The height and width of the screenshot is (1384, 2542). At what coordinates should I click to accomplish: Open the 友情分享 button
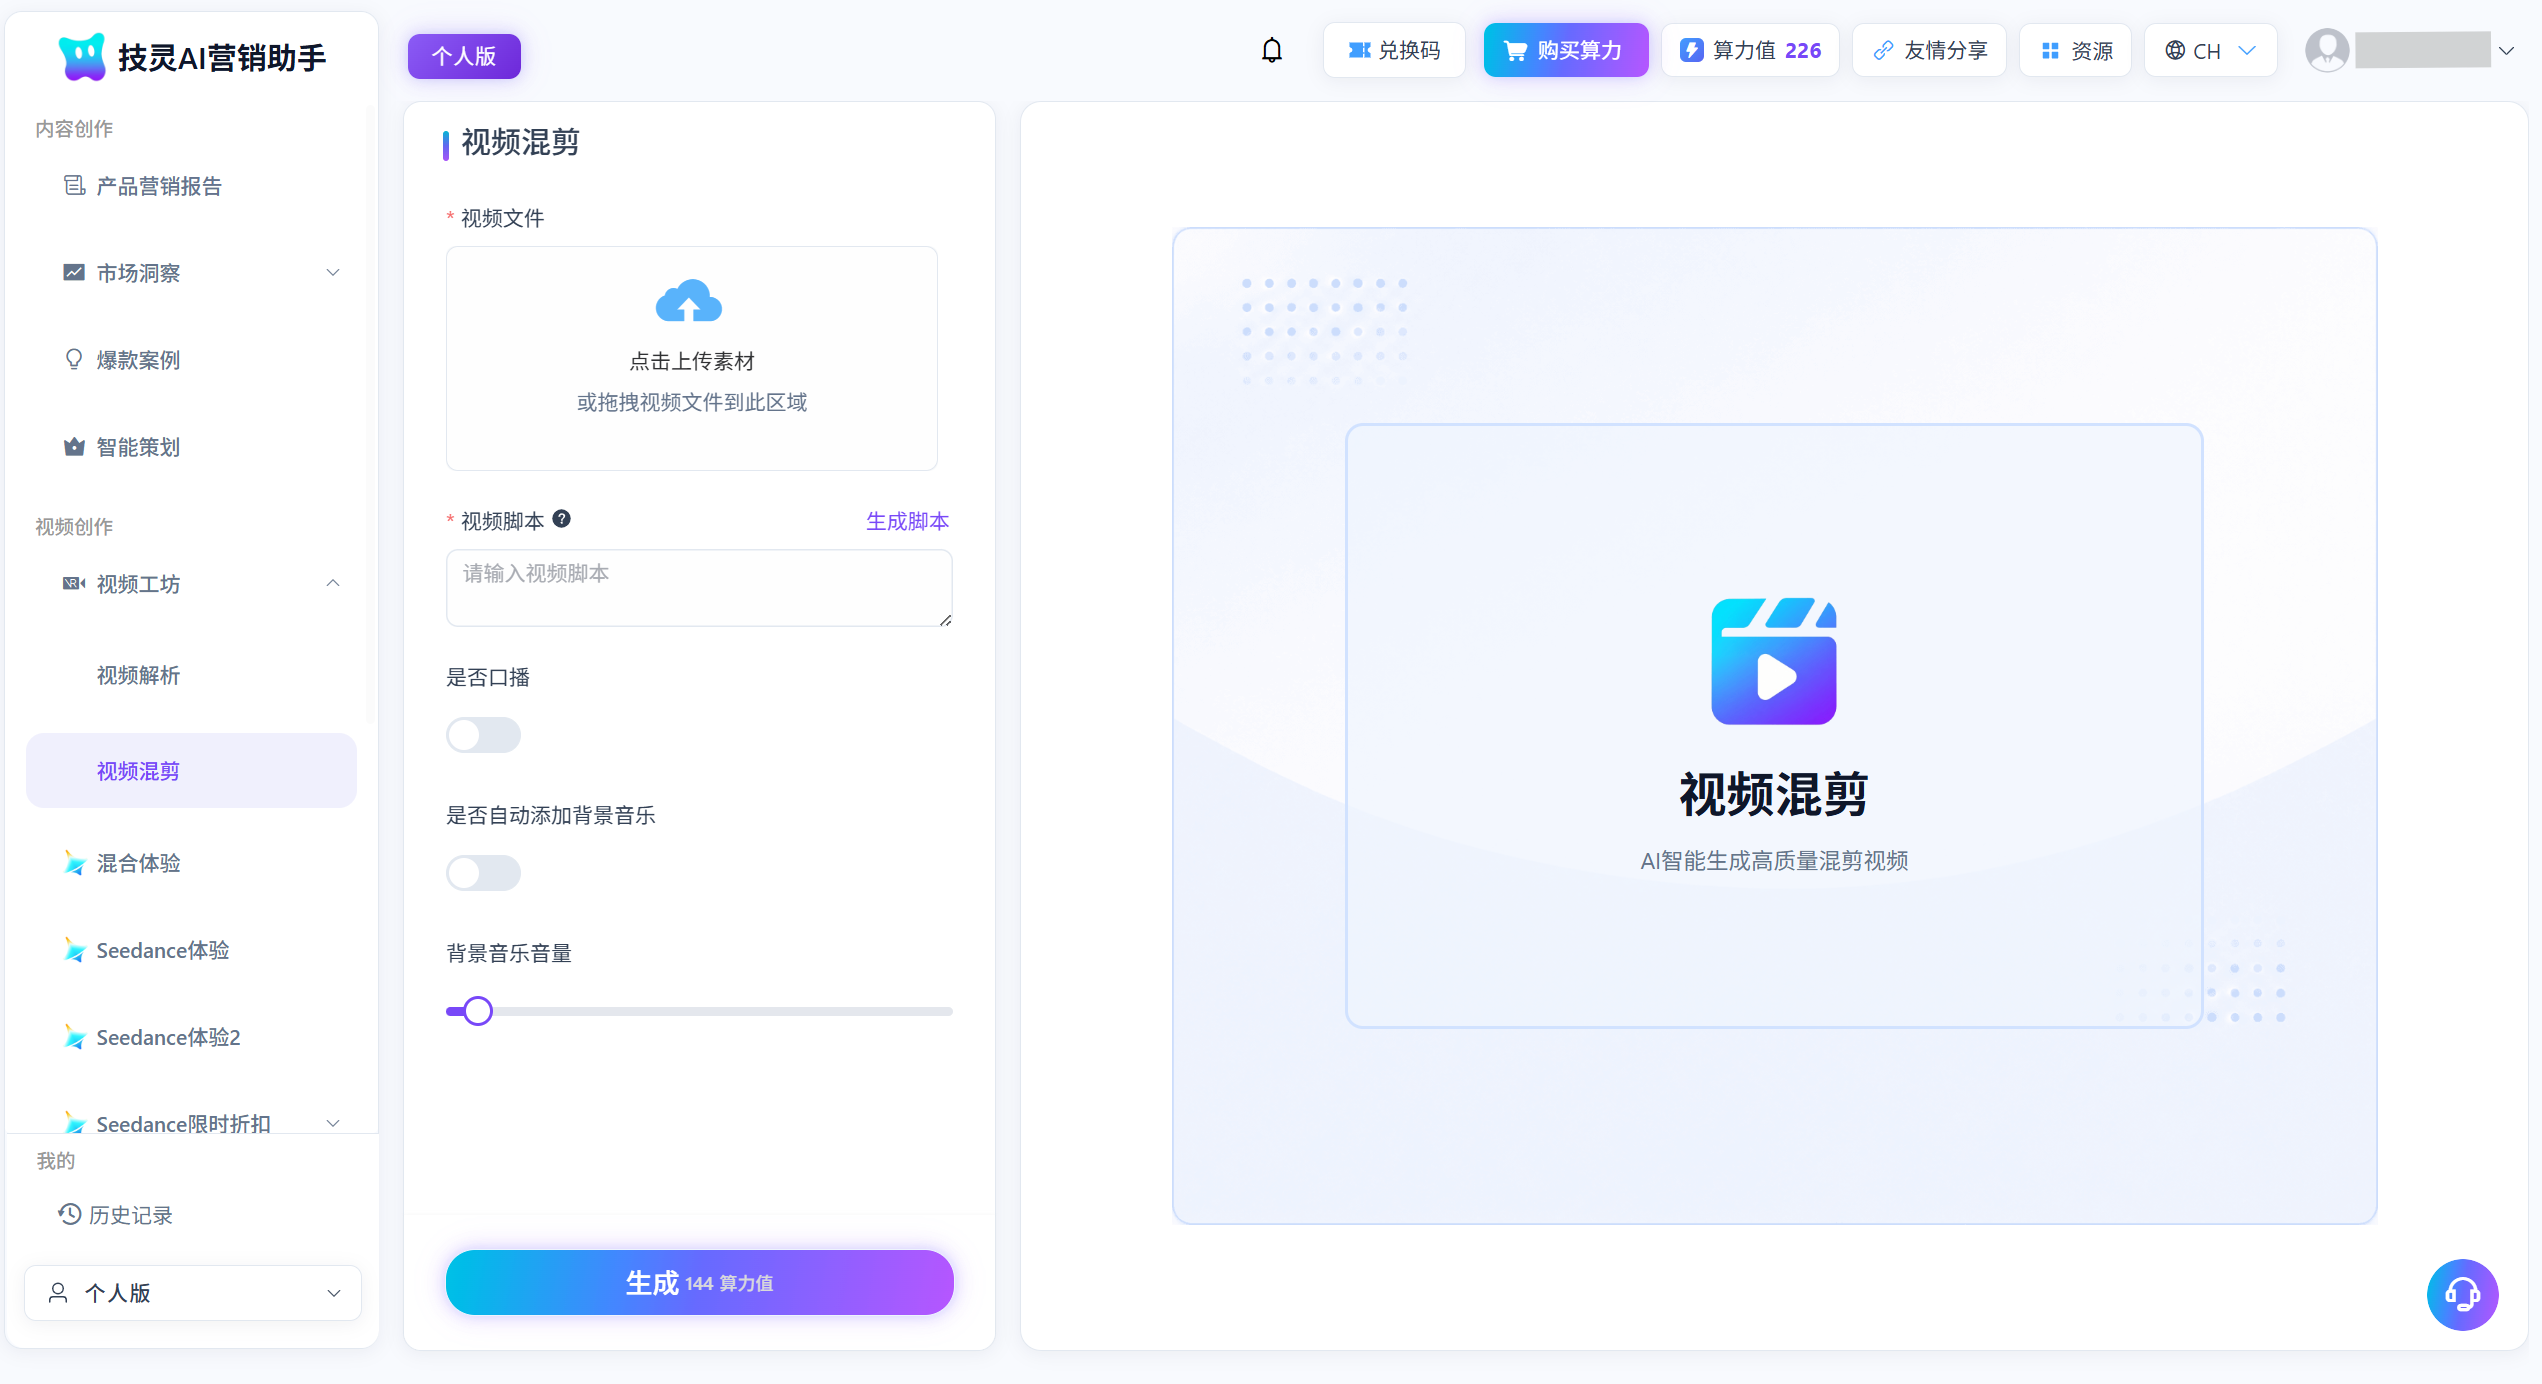[x=1929, y=50]
